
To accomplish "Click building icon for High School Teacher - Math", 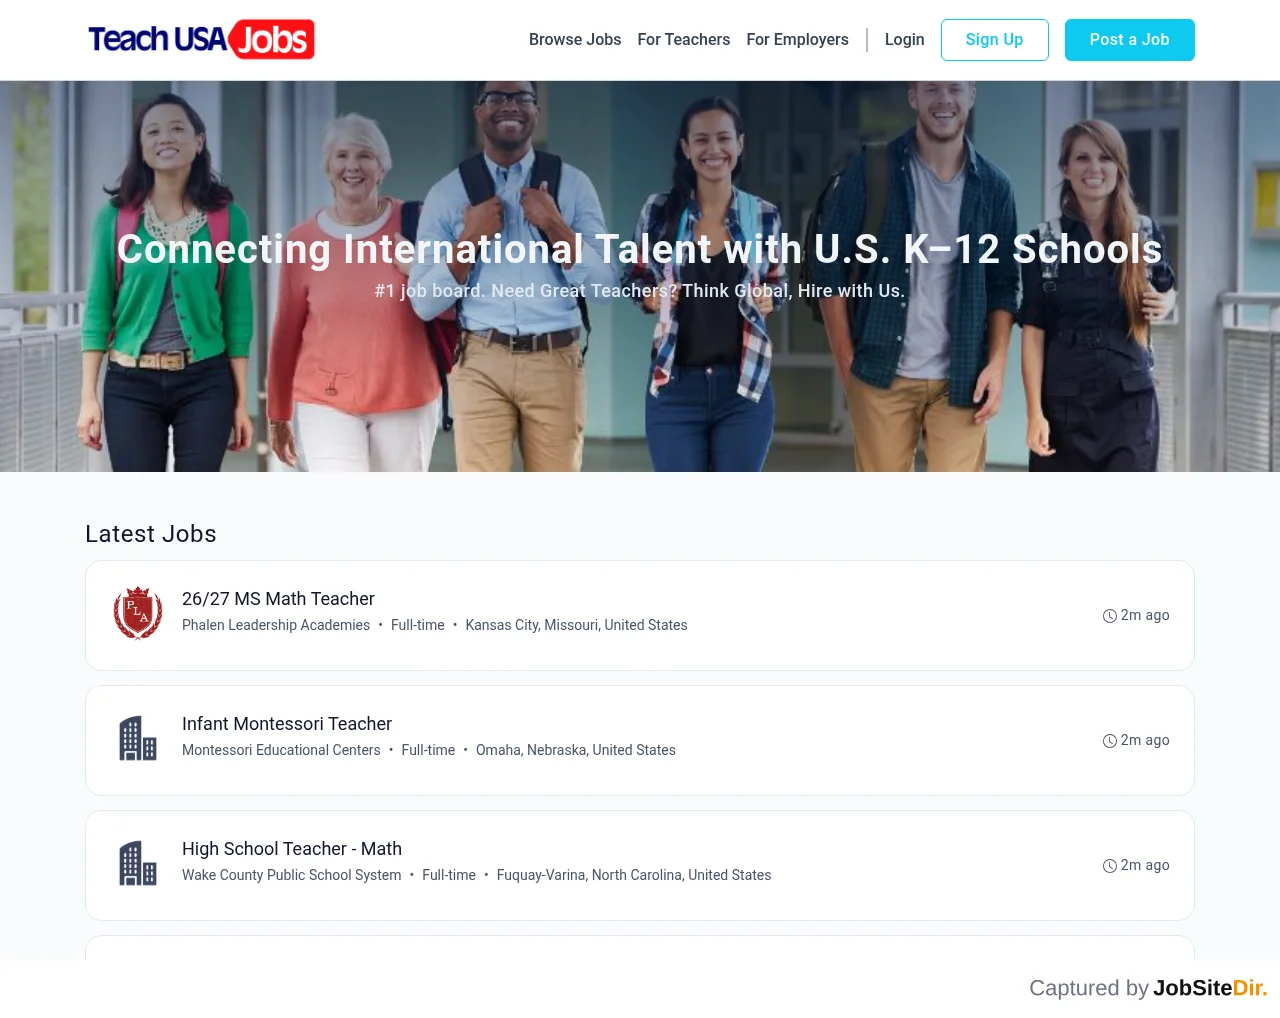I will (x=138, y=864).
